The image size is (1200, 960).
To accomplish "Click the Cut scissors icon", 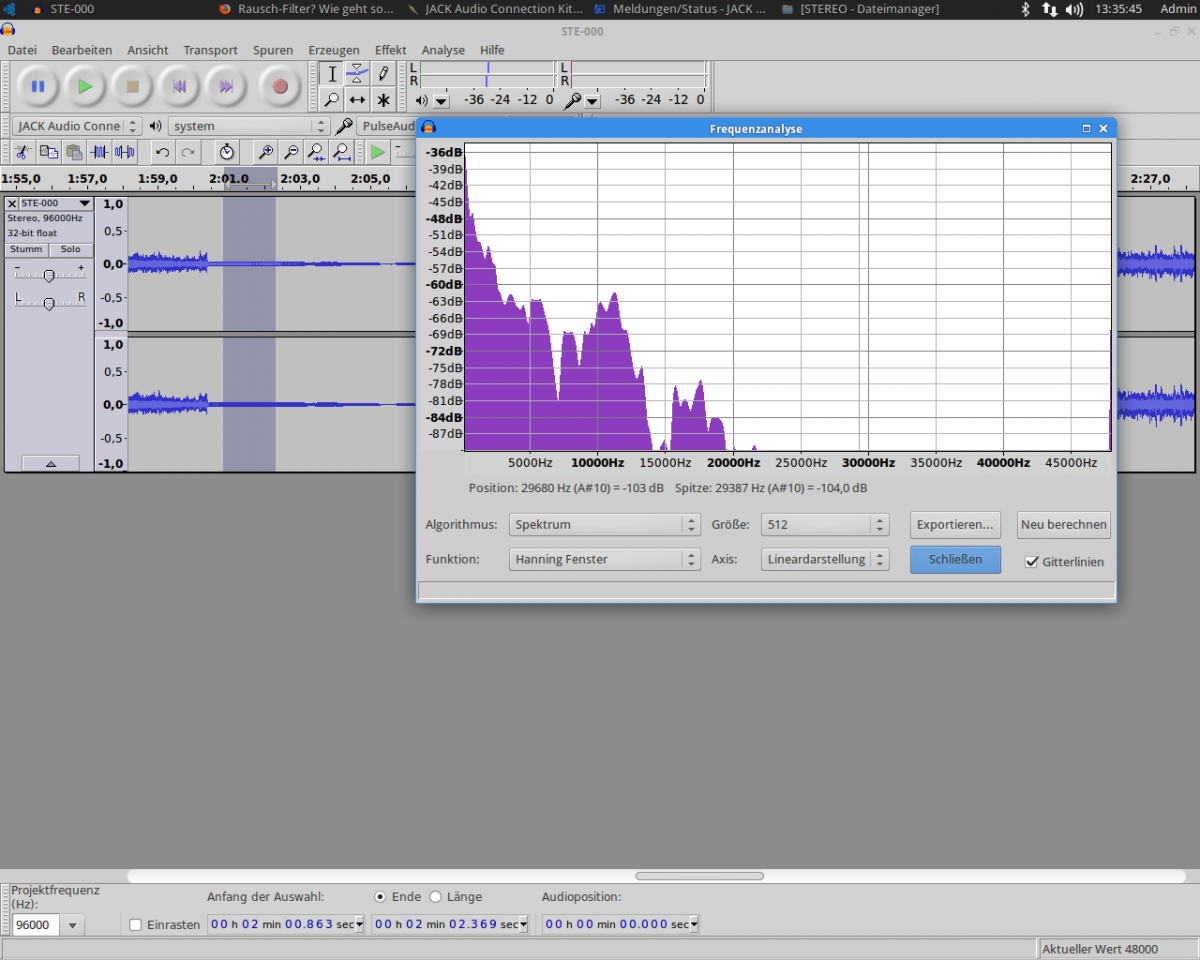I will coord(21,152).
